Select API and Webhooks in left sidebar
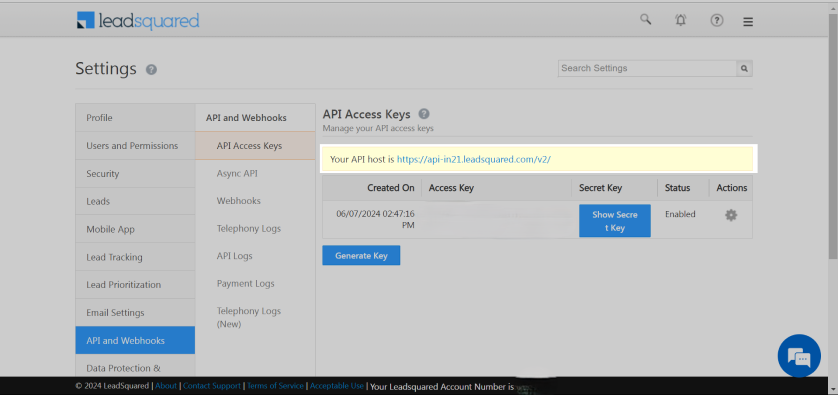838x395 pixels. 135,340
